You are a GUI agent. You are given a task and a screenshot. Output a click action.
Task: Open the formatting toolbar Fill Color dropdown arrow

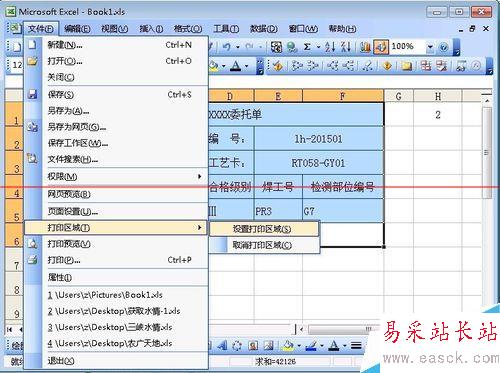point(223,66)
